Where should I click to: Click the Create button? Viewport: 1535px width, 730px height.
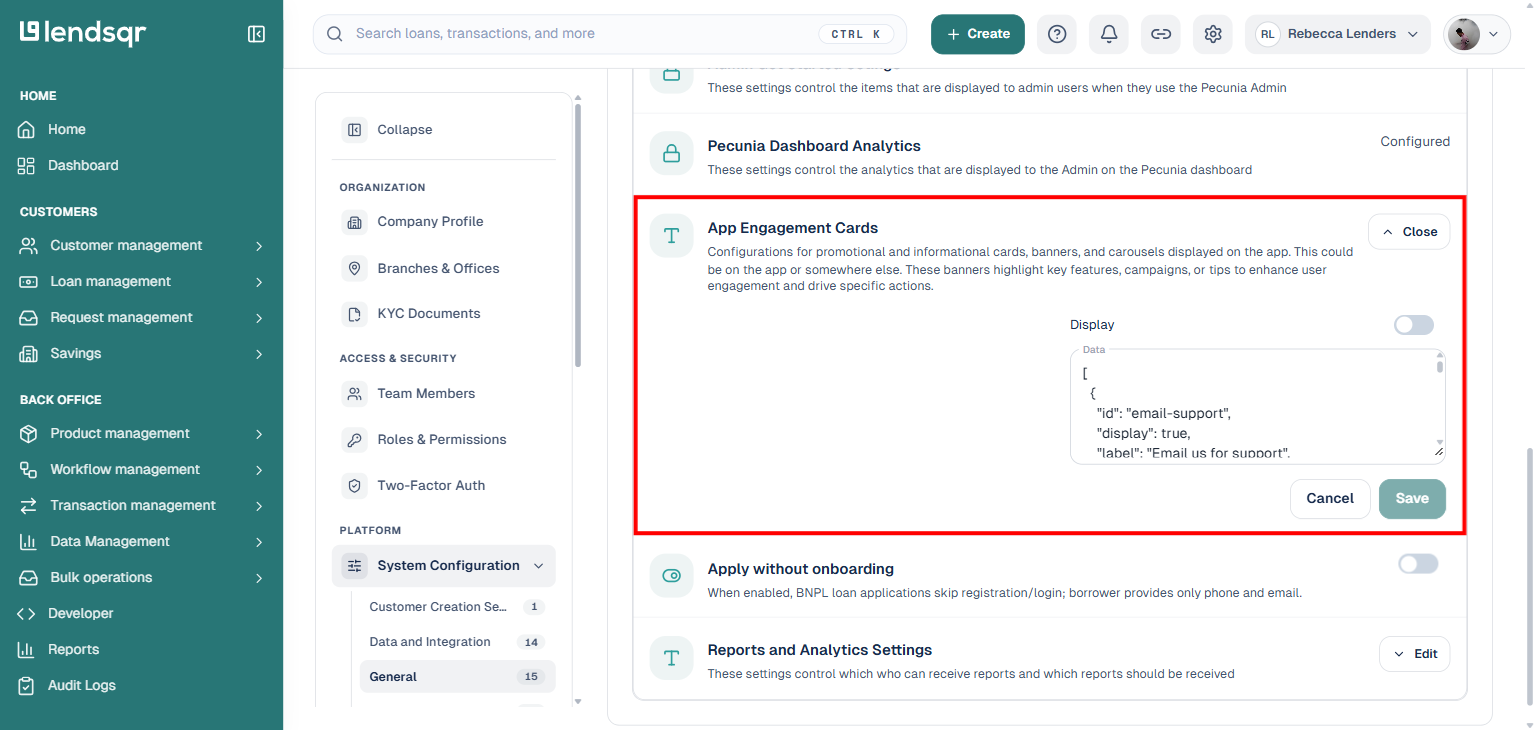pyautogui.click(x=978, y=34)
